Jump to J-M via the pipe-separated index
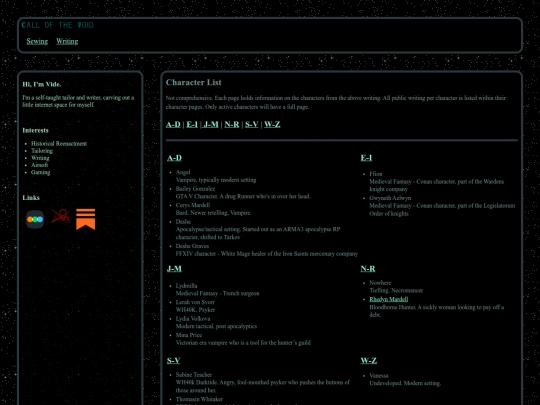Screen dimensions: 540x405 (211, 124)
